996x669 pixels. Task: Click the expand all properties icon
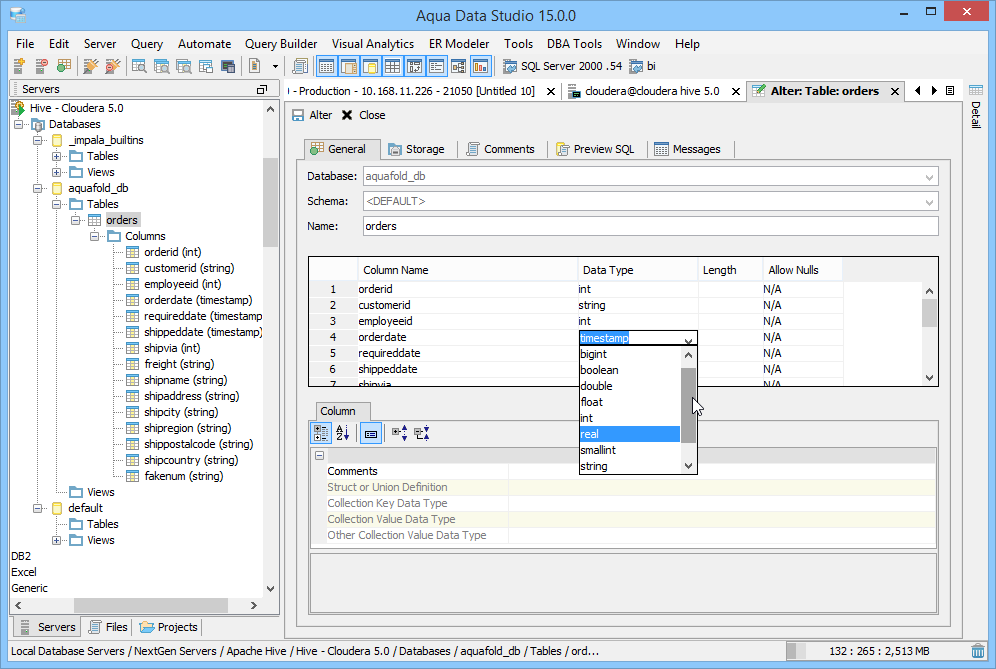point(400,433)
